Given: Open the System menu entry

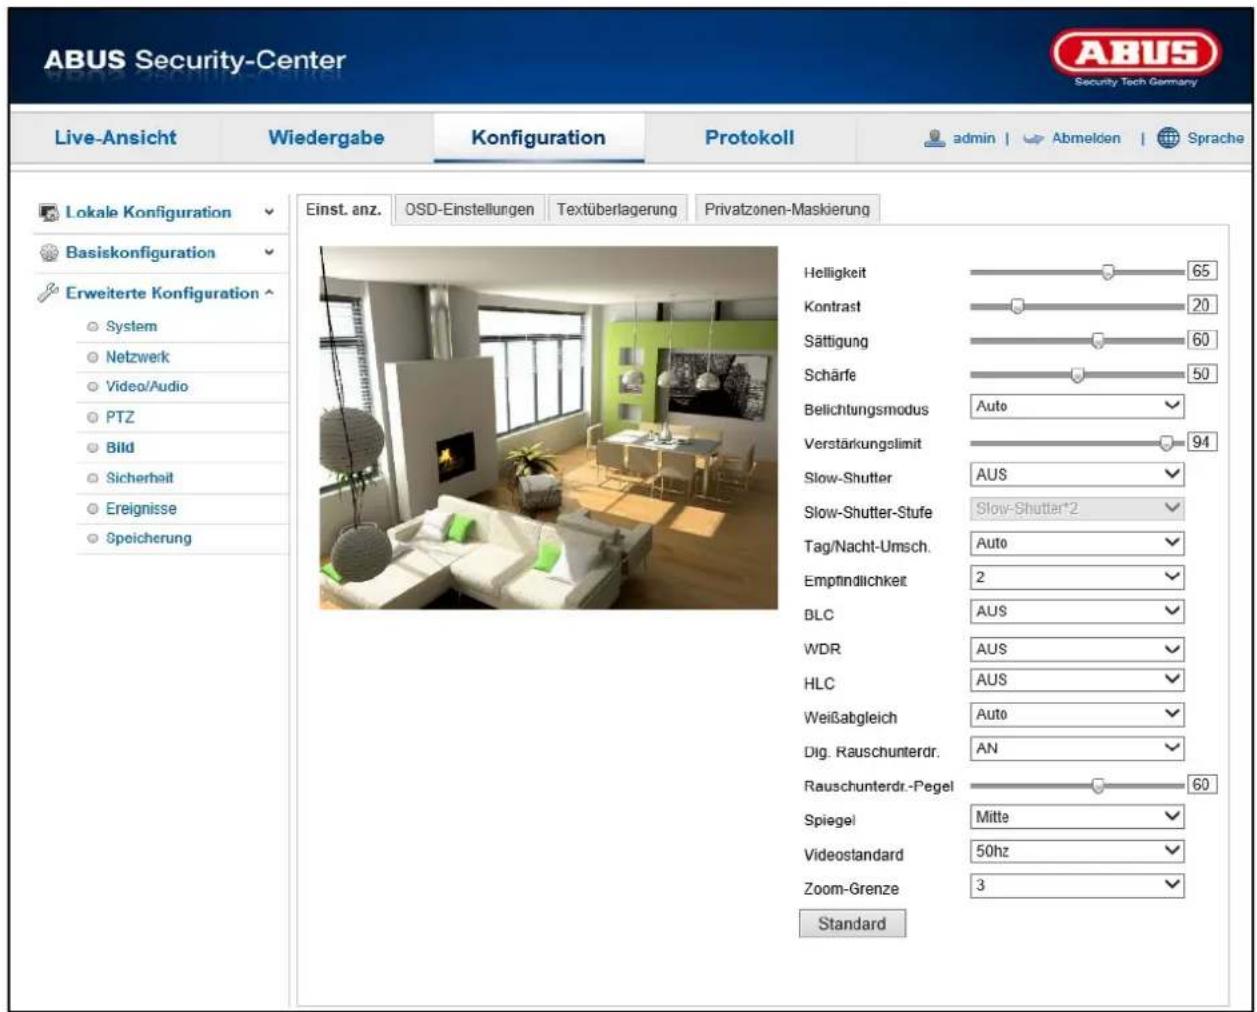Looking at the screenshot, I should click(131, 327).
